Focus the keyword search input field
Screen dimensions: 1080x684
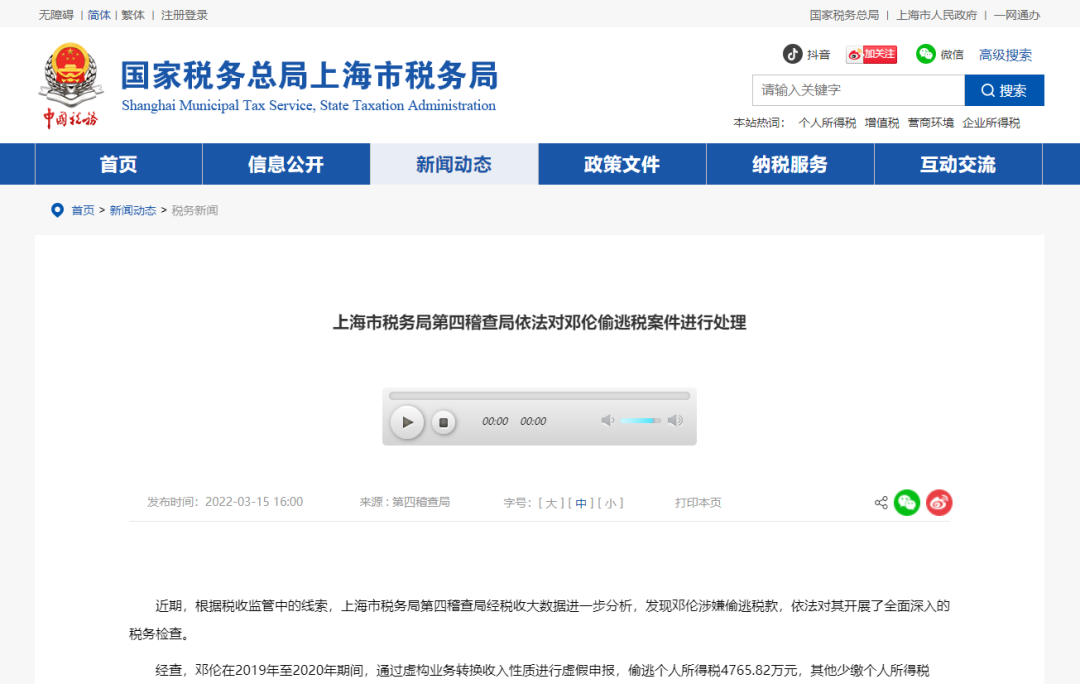pyautogui.click(x=858, y=90)
